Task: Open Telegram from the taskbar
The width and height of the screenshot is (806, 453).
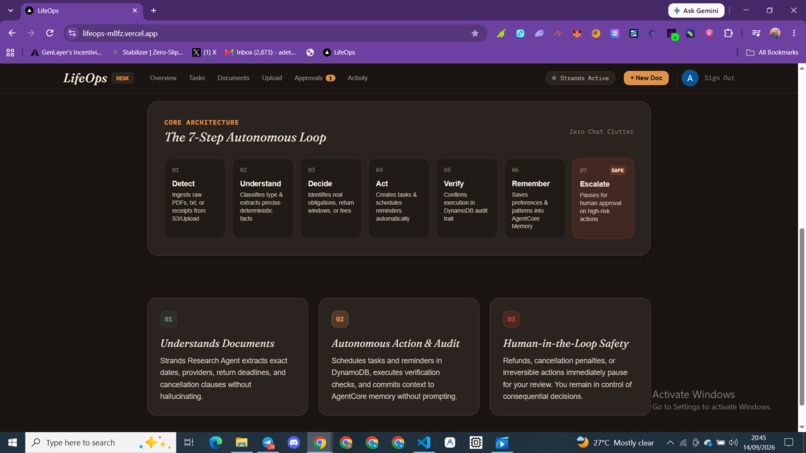Action: point(268,442)
